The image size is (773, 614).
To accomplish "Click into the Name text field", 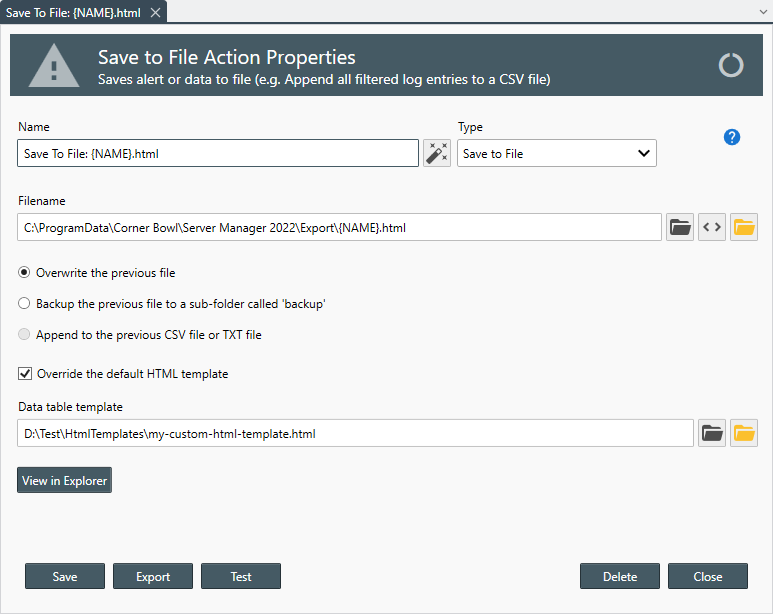I will pyautogui.click(x=218, y=153).
